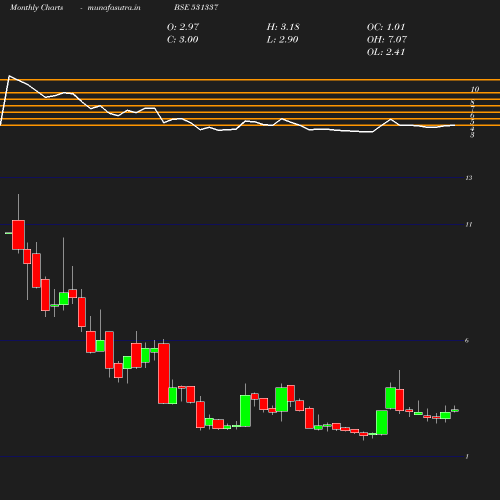Click the price axis label 1
500x500 pixels.
point(467,456)
